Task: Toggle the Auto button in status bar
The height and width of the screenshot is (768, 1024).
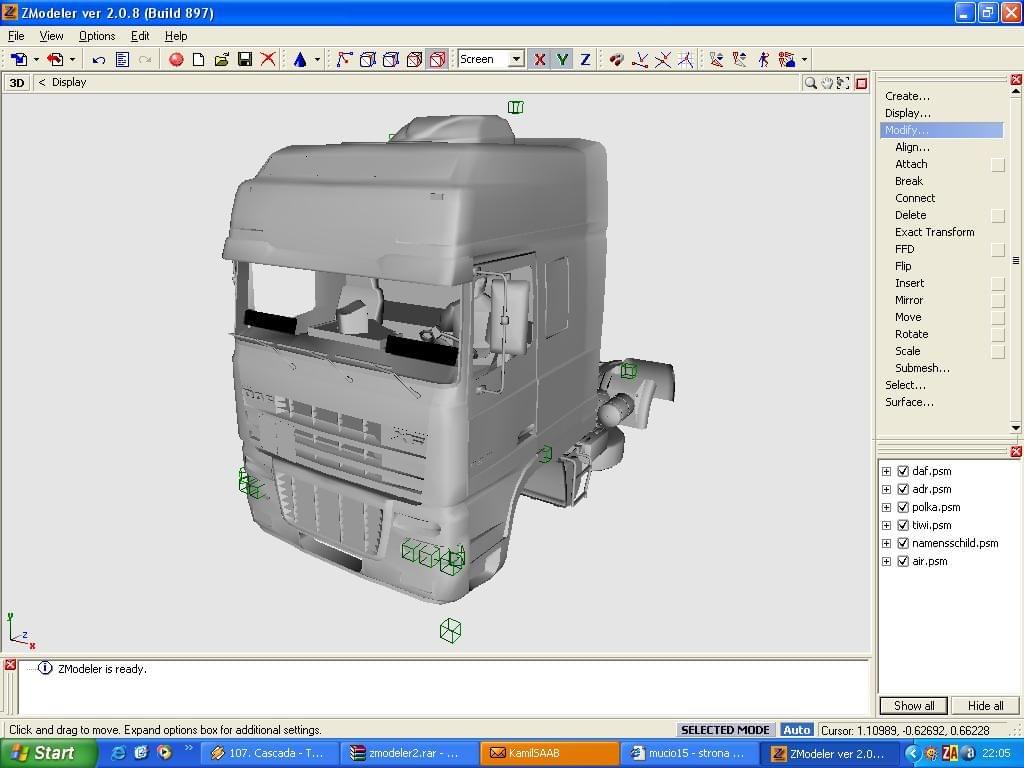Action: pos(796,729)
